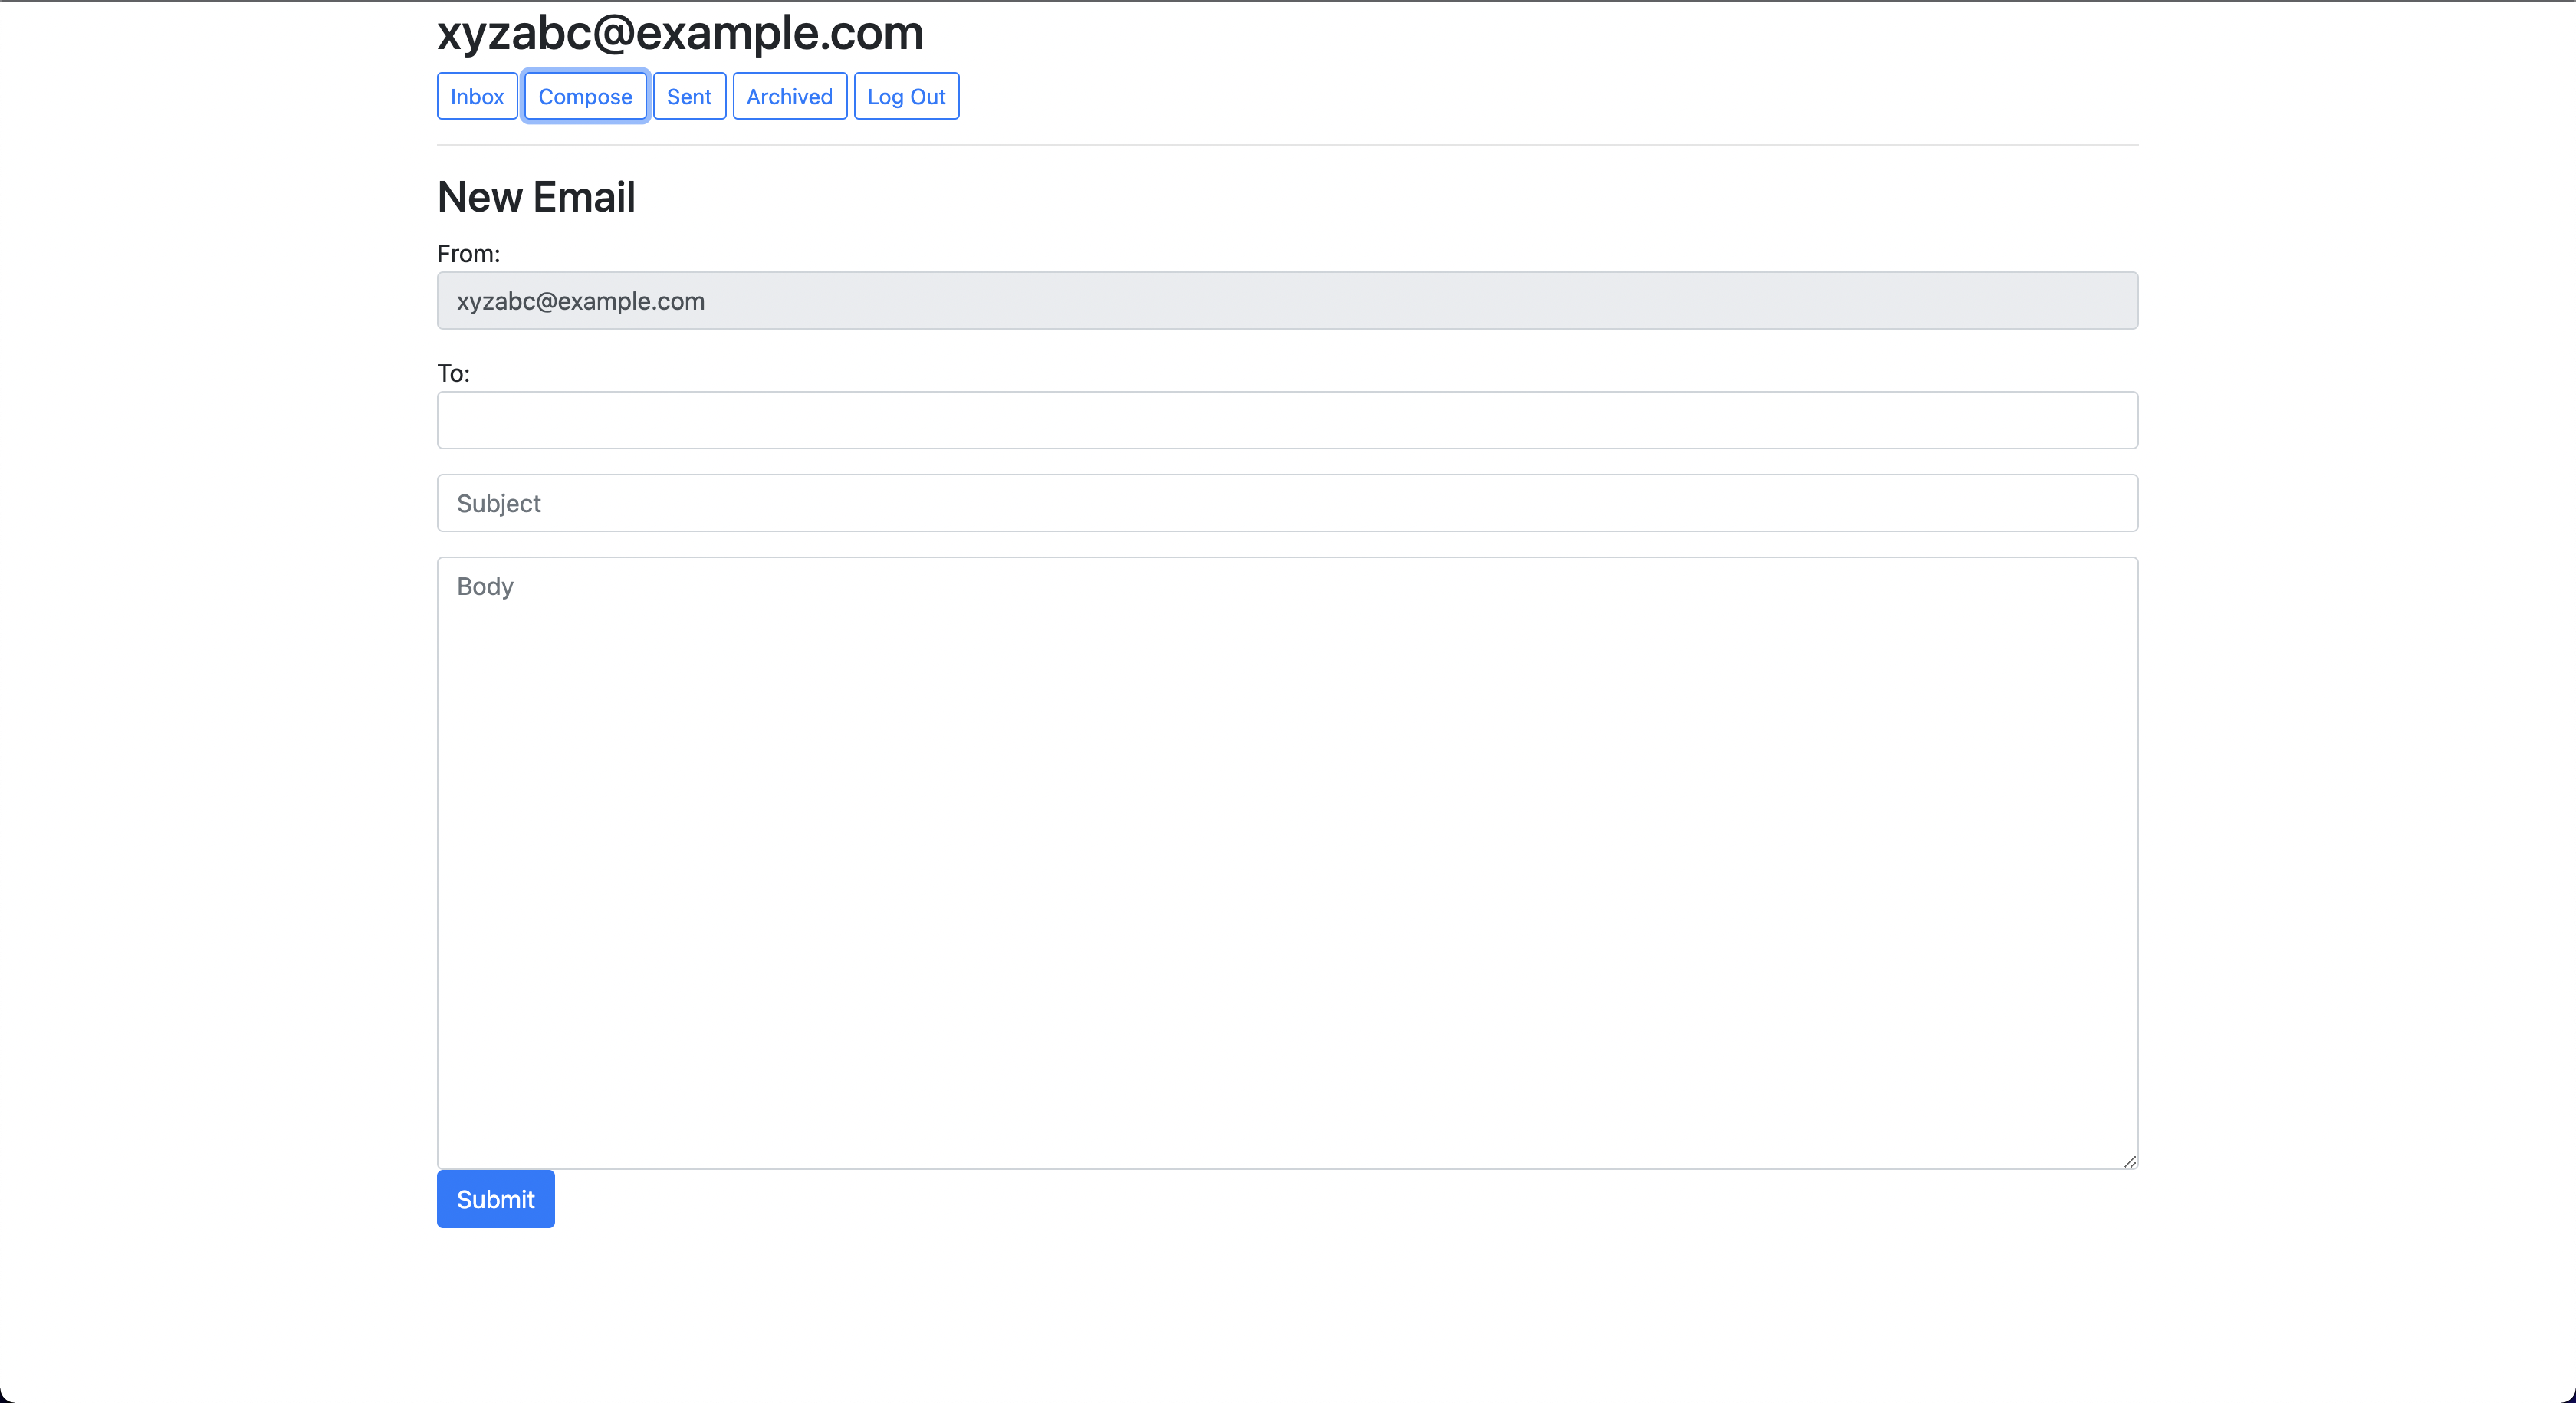Click the To: label

click(453, 374)
